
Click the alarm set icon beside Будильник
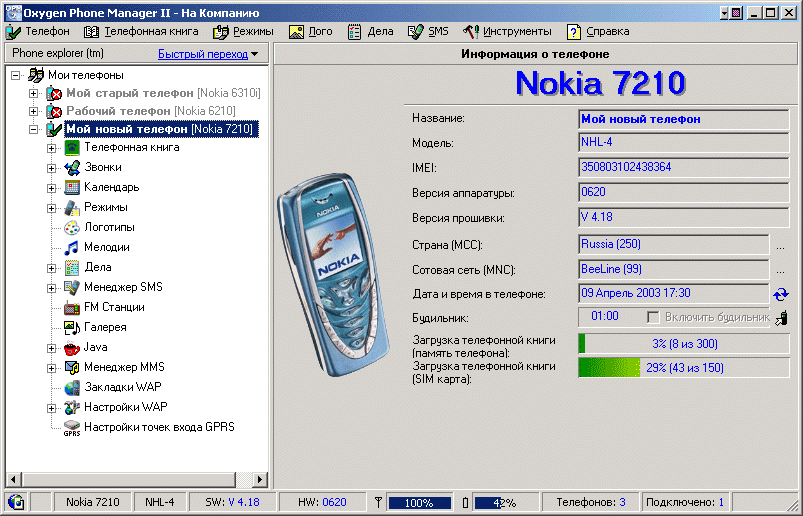pyautogui.click(x=781, y=318)
